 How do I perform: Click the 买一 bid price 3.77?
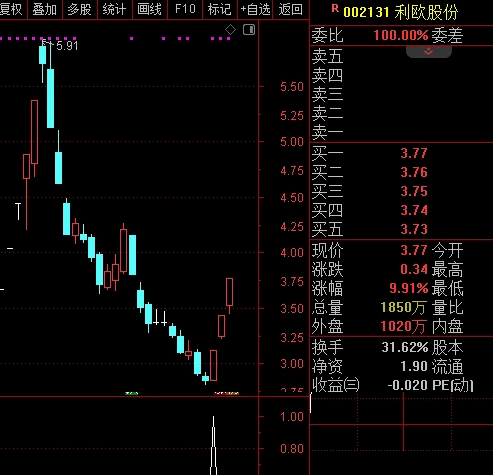414,153
